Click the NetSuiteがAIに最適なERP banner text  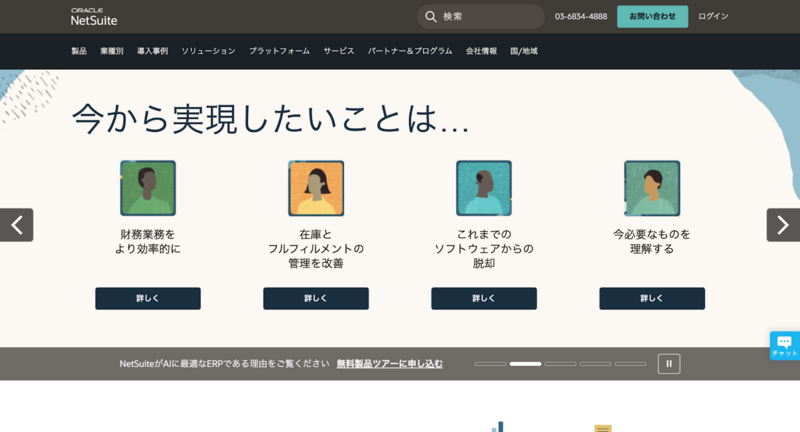[224, 364]
